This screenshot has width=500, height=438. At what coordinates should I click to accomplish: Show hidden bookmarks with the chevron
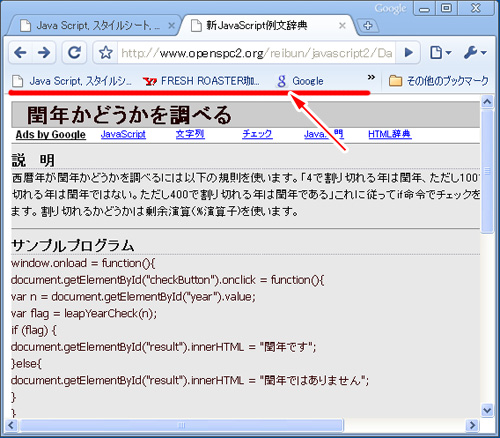click(x=371, y=77)
